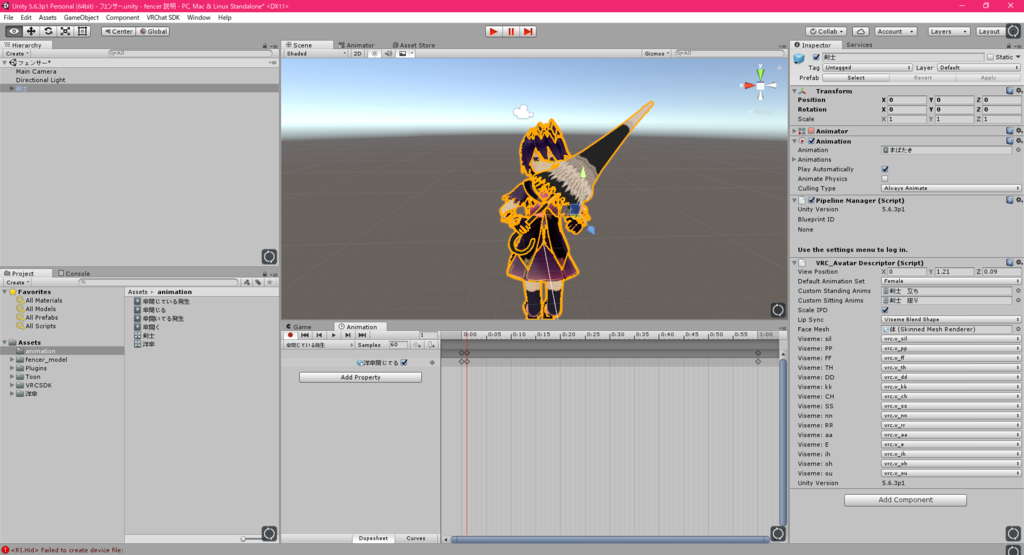The width and height of the screenshot is (1024, 555).
Task: Switch to the Animator tab
Action: tap(356, 45)
